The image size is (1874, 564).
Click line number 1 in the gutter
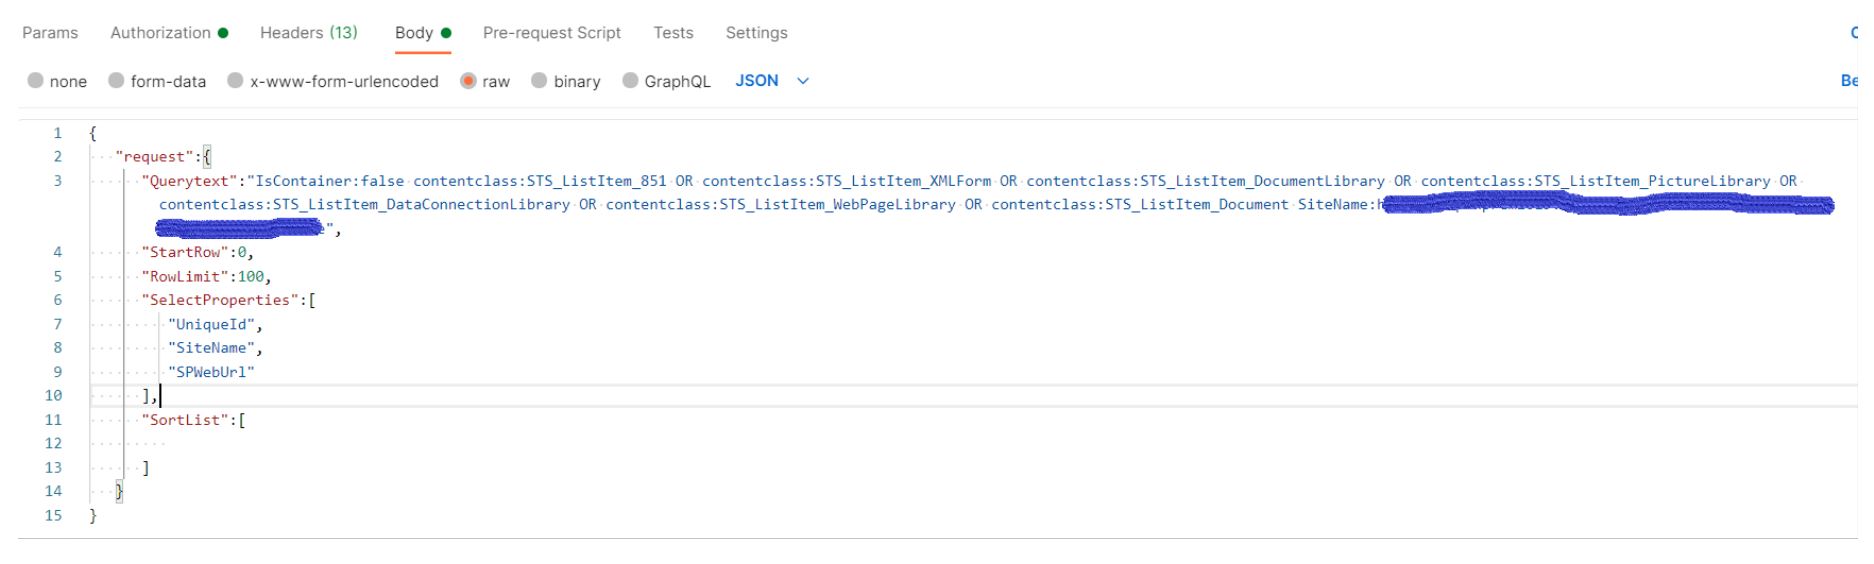point(57,133)
